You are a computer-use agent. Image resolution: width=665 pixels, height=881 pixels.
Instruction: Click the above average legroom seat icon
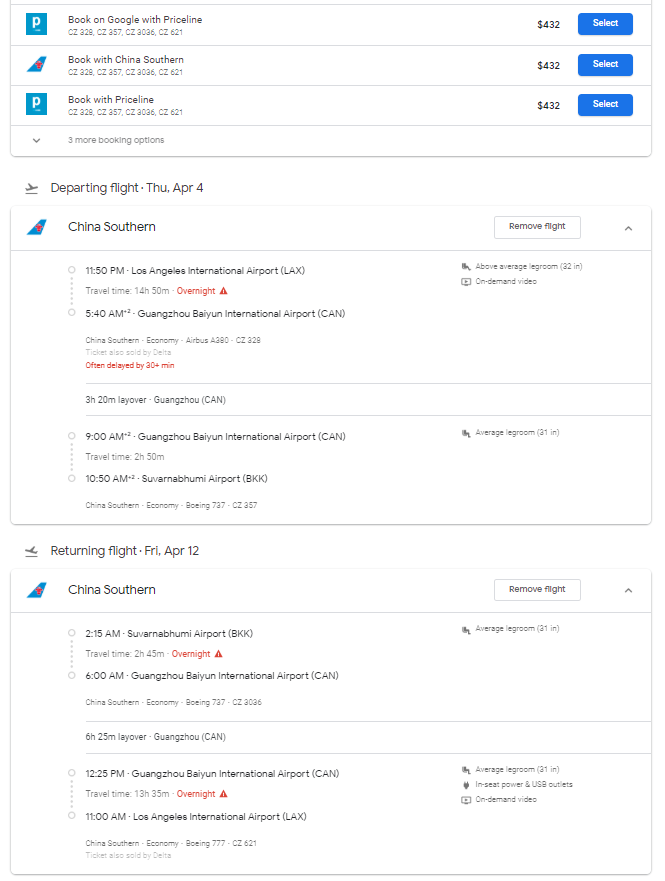466,267
